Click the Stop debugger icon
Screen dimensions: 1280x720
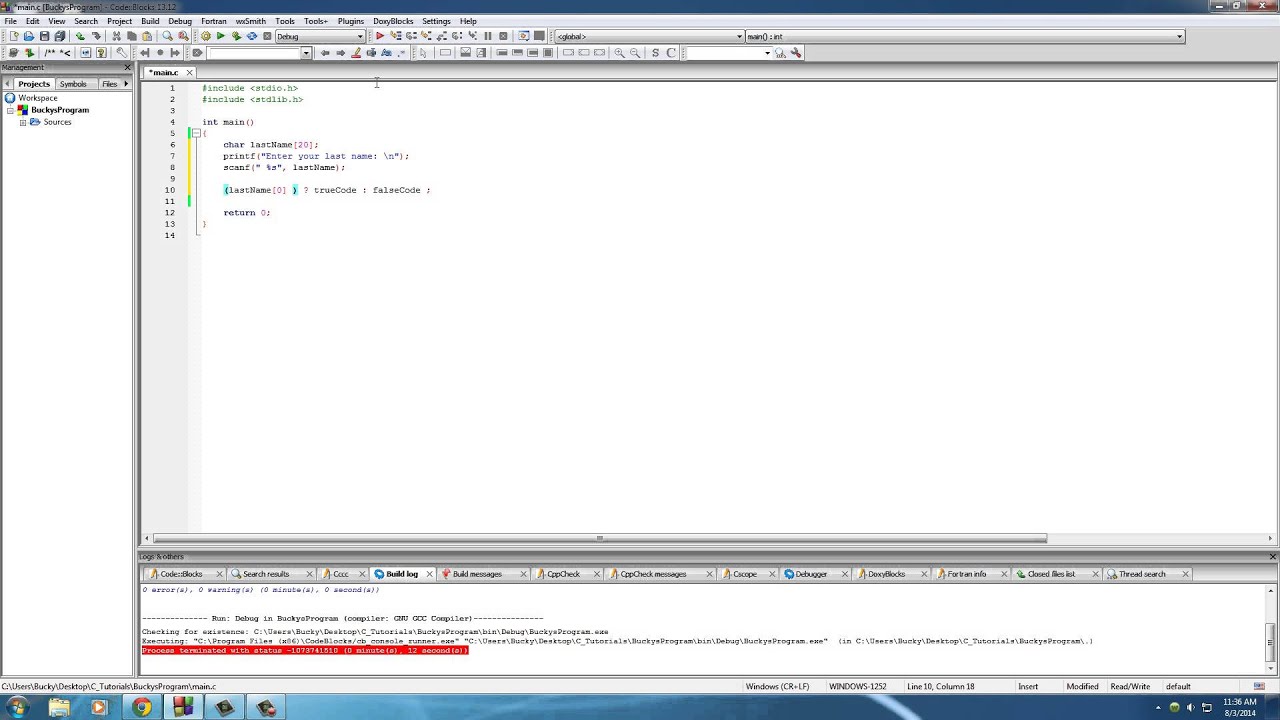[x=503, y=36]
